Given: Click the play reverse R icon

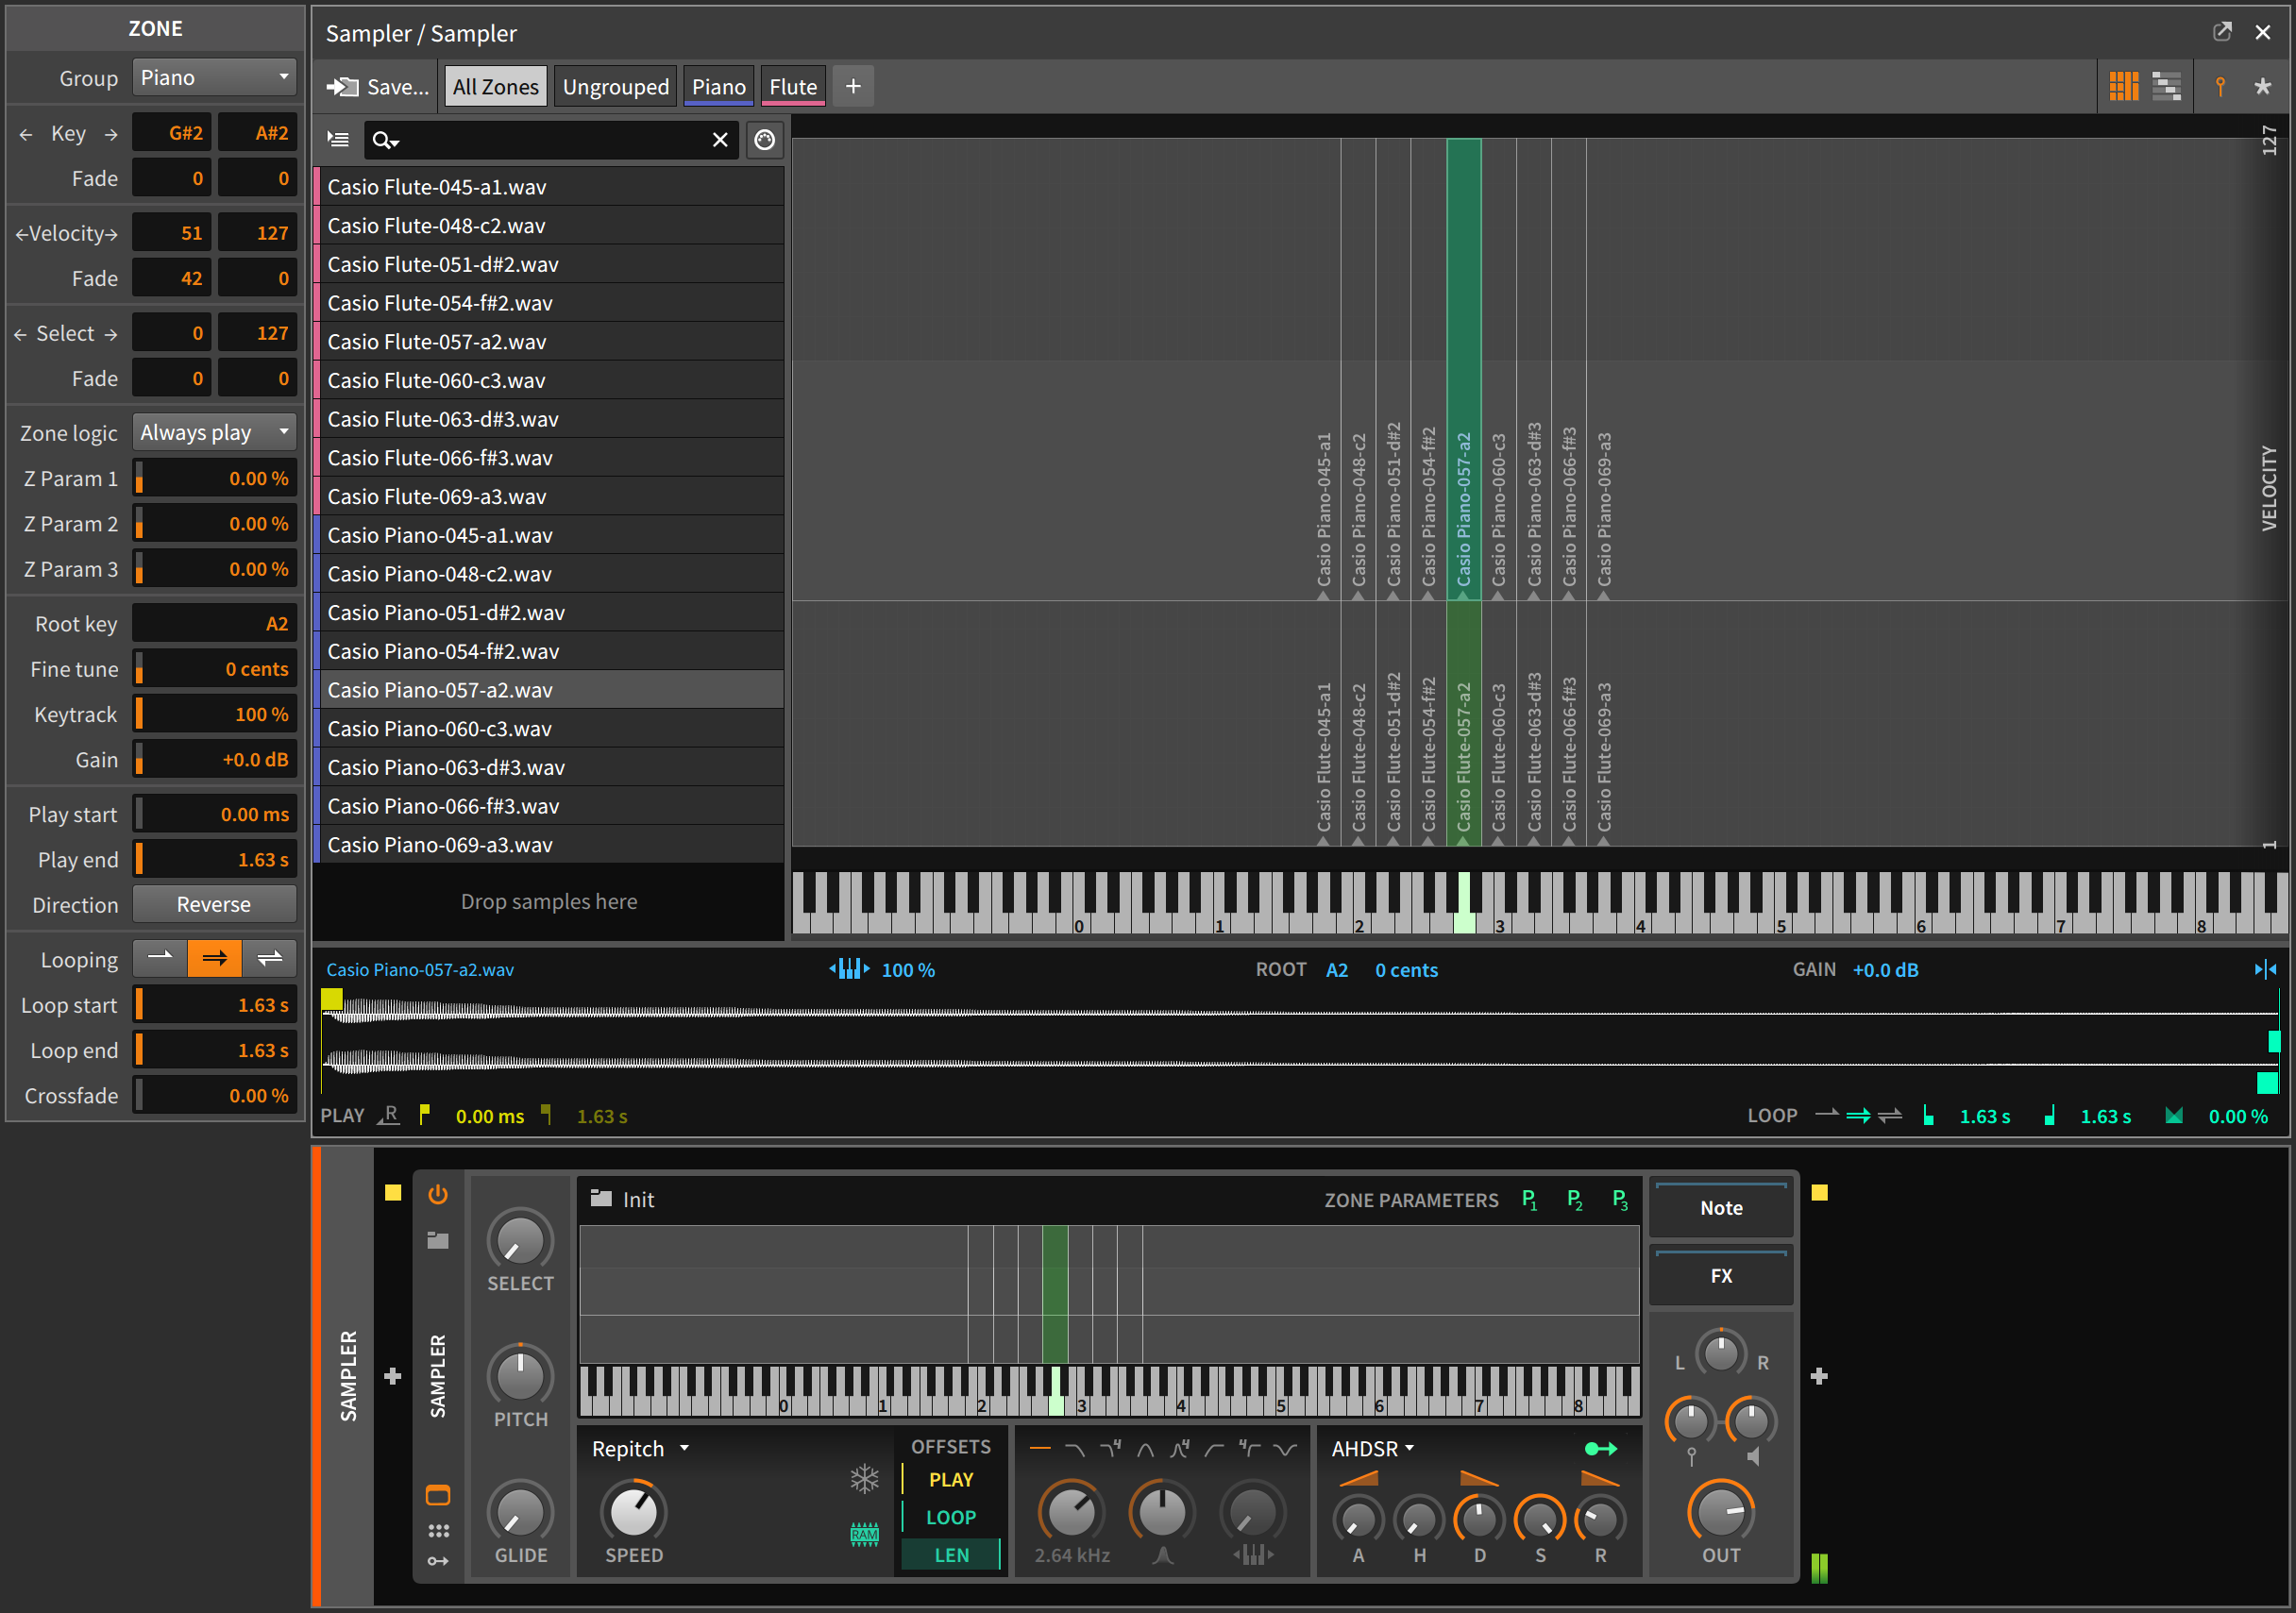Looking at the screenshot, I should [388, 1116].
